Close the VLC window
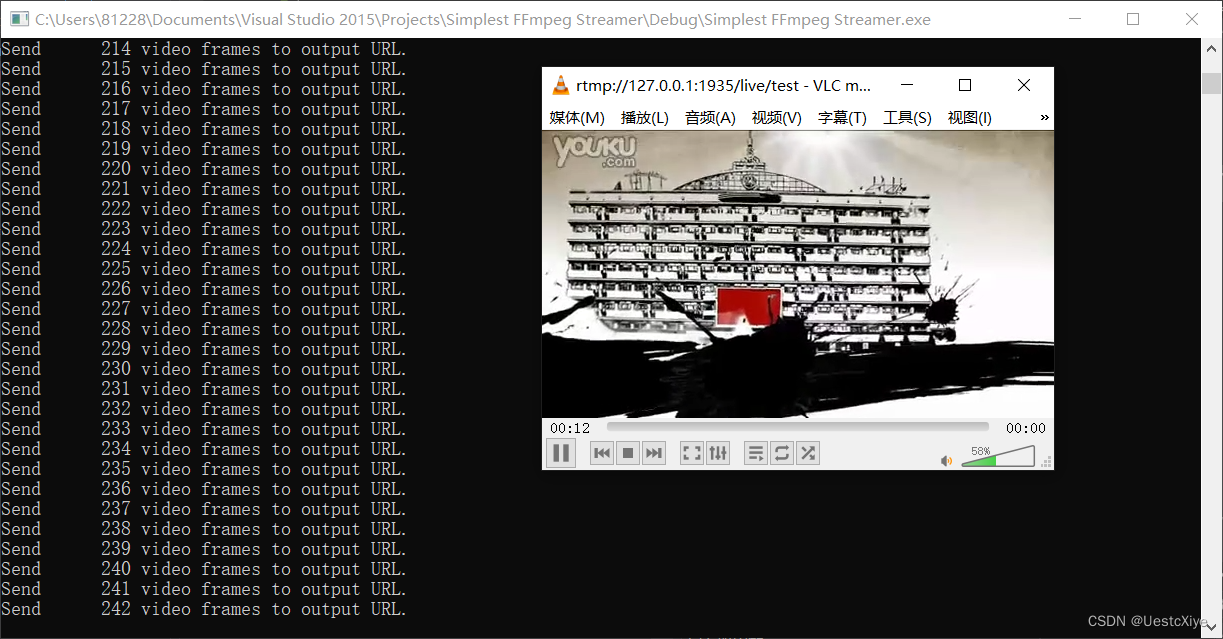The width and height of the screenshot is (1223, 639). click(1024, 86)
